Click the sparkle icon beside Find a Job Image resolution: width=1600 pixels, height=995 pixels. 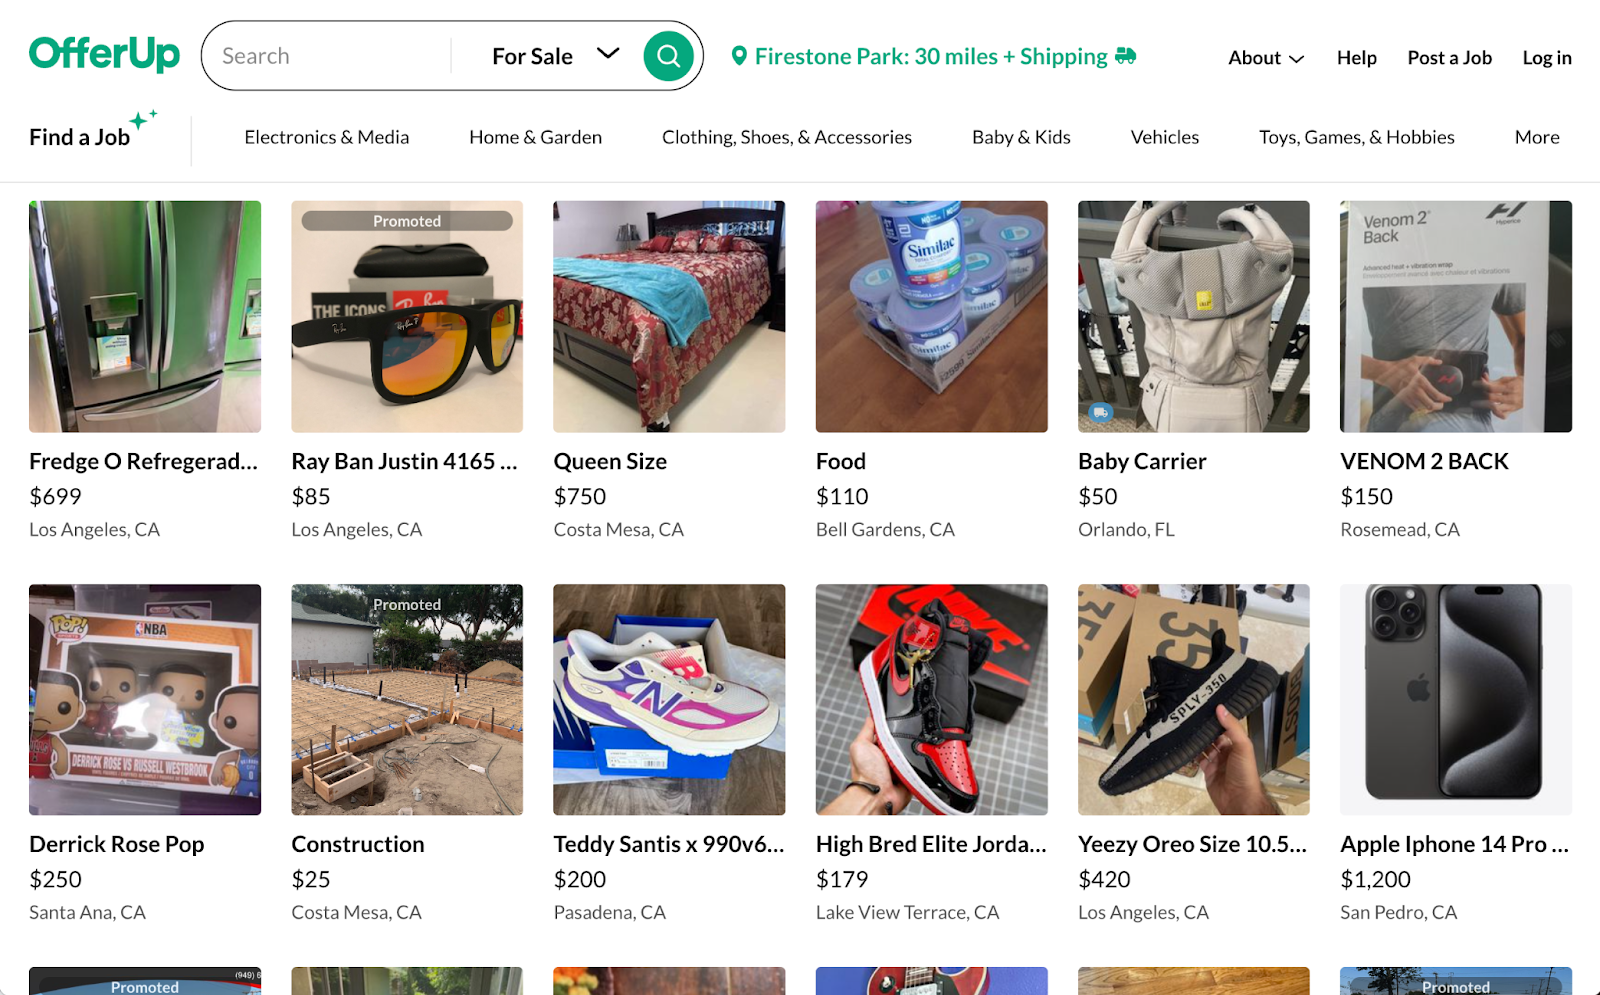[x=143, y=119]
